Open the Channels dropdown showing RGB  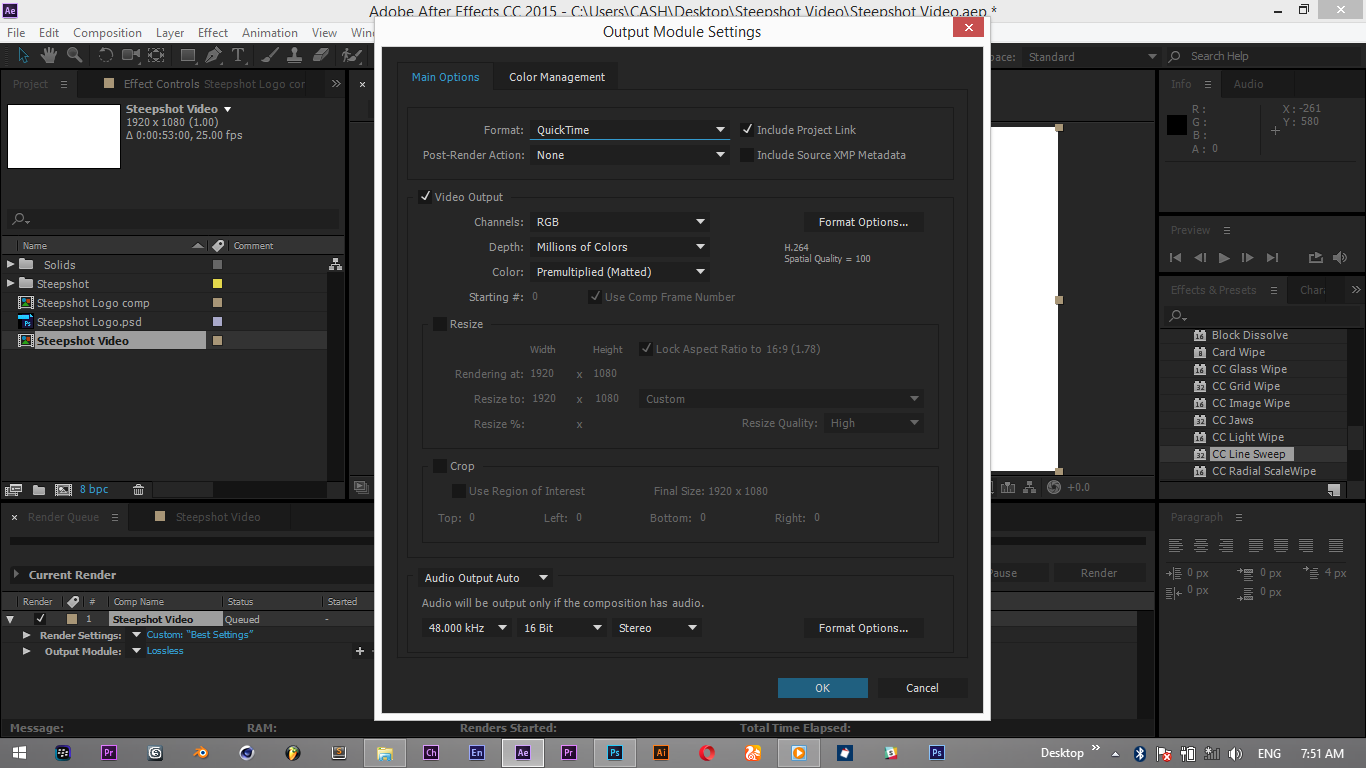(619, 222)
